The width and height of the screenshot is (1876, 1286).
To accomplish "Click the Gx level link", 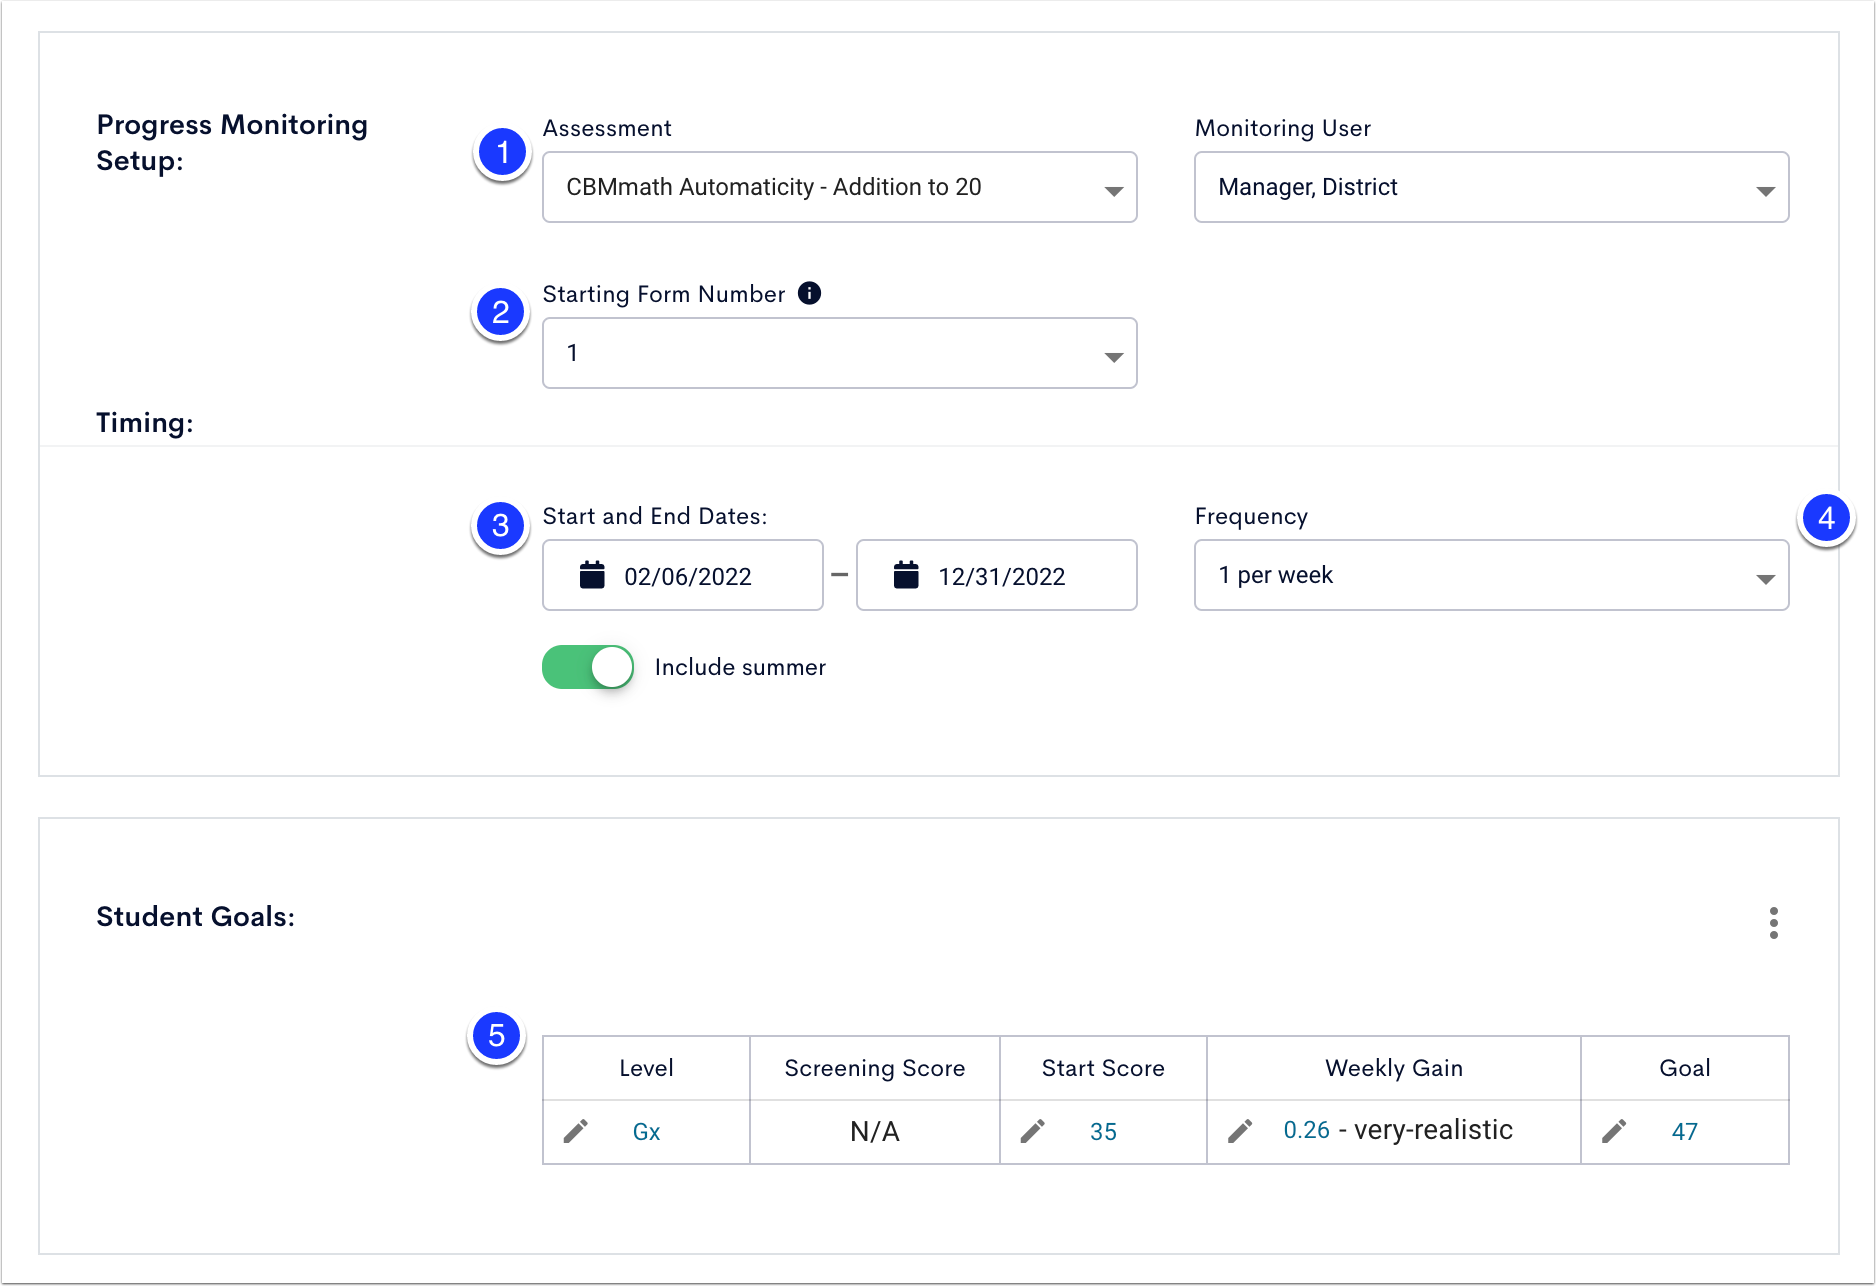I will (646, 1132).
